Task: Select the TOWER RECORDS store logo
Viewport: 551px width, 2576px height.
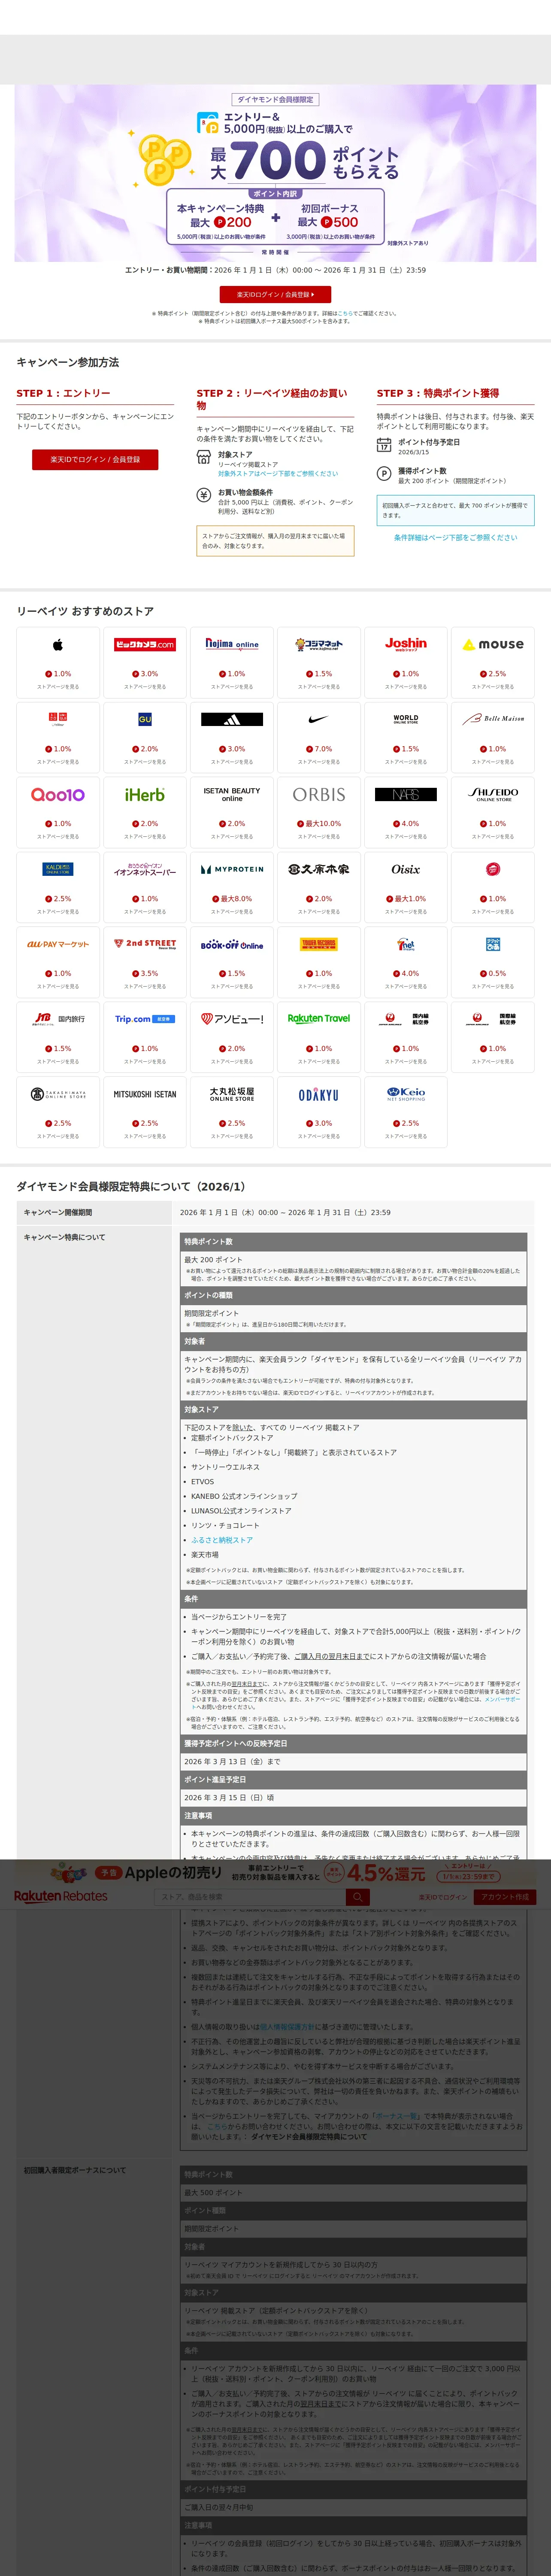Action: click(319, 944)
